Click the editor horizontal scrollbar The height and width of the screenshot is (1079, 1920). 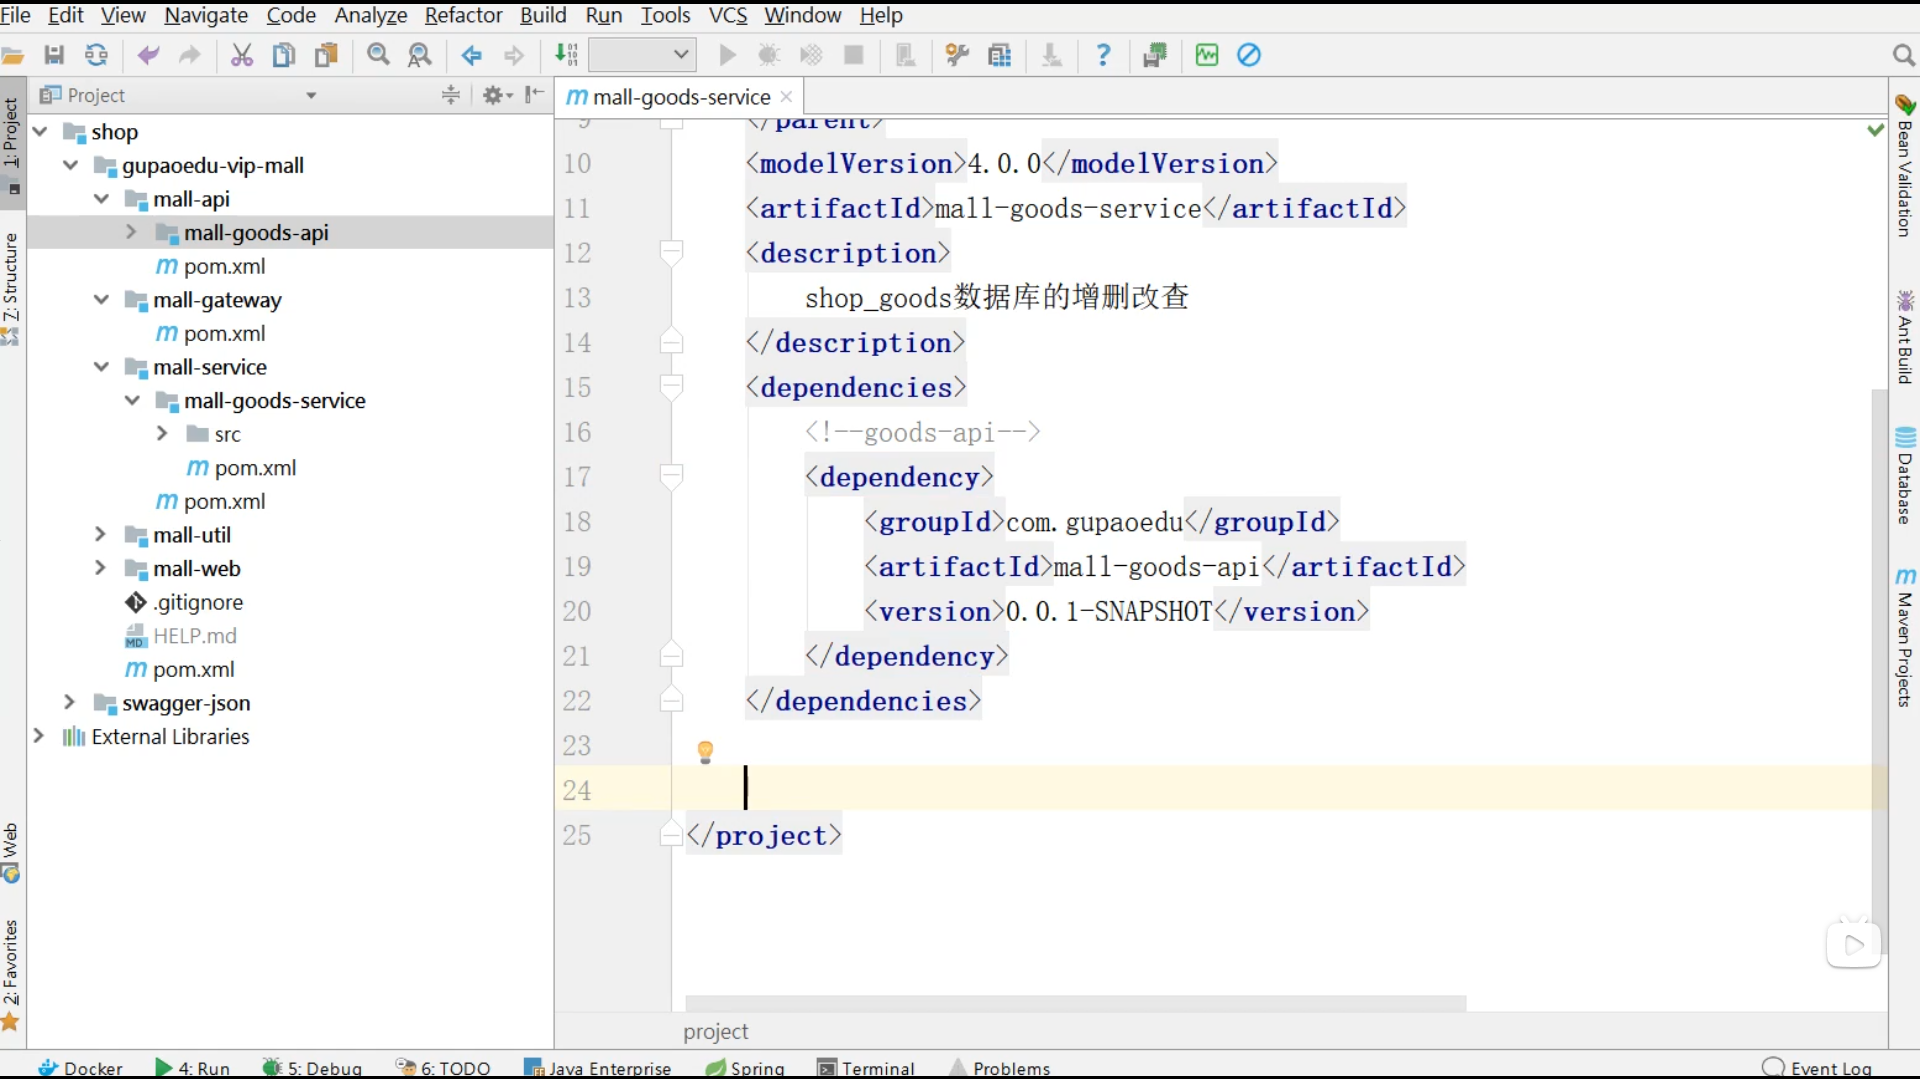tap(1075, 1002)
